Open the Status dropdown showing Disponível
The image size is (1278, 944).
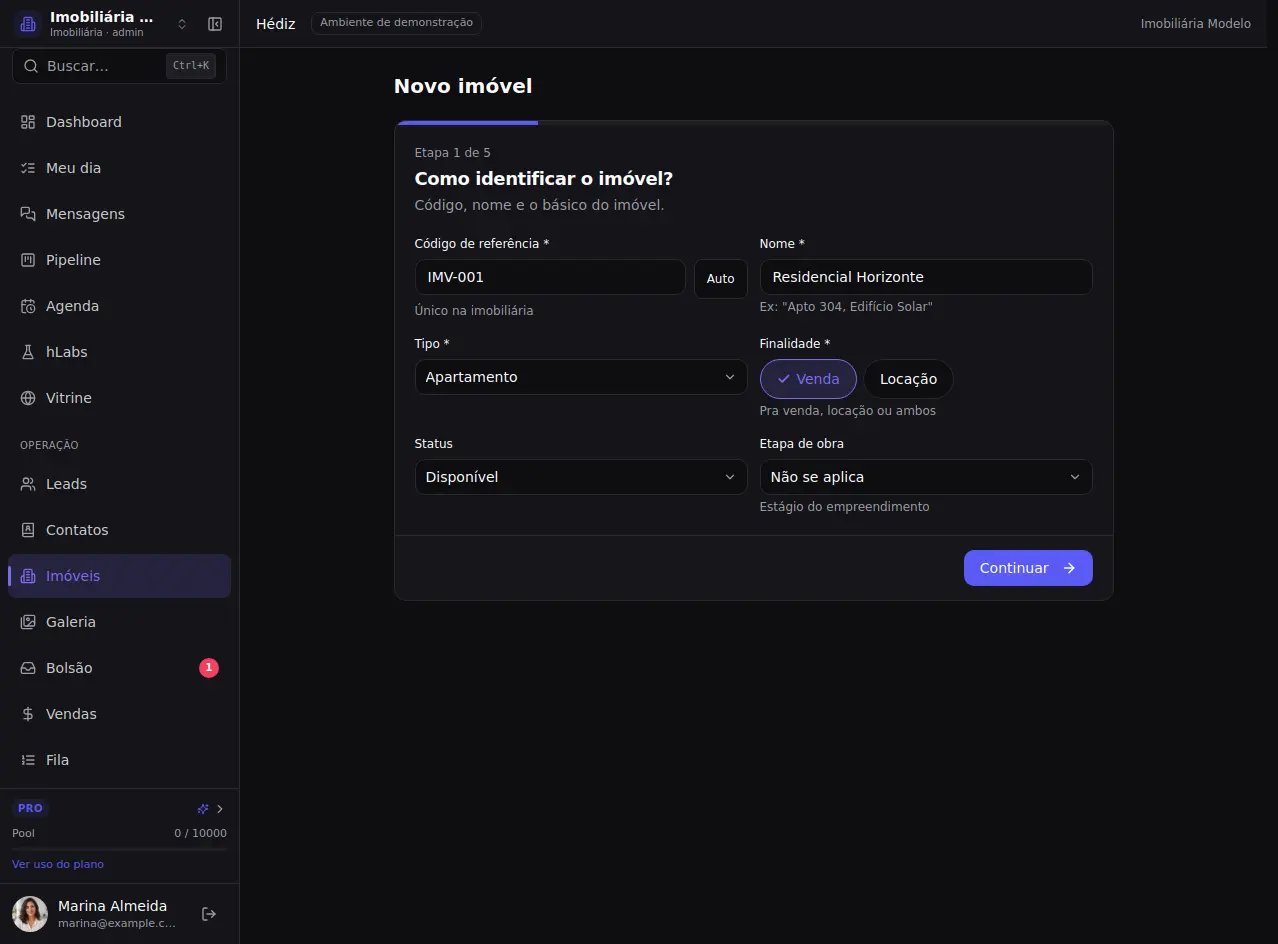(x=581, y=477)
